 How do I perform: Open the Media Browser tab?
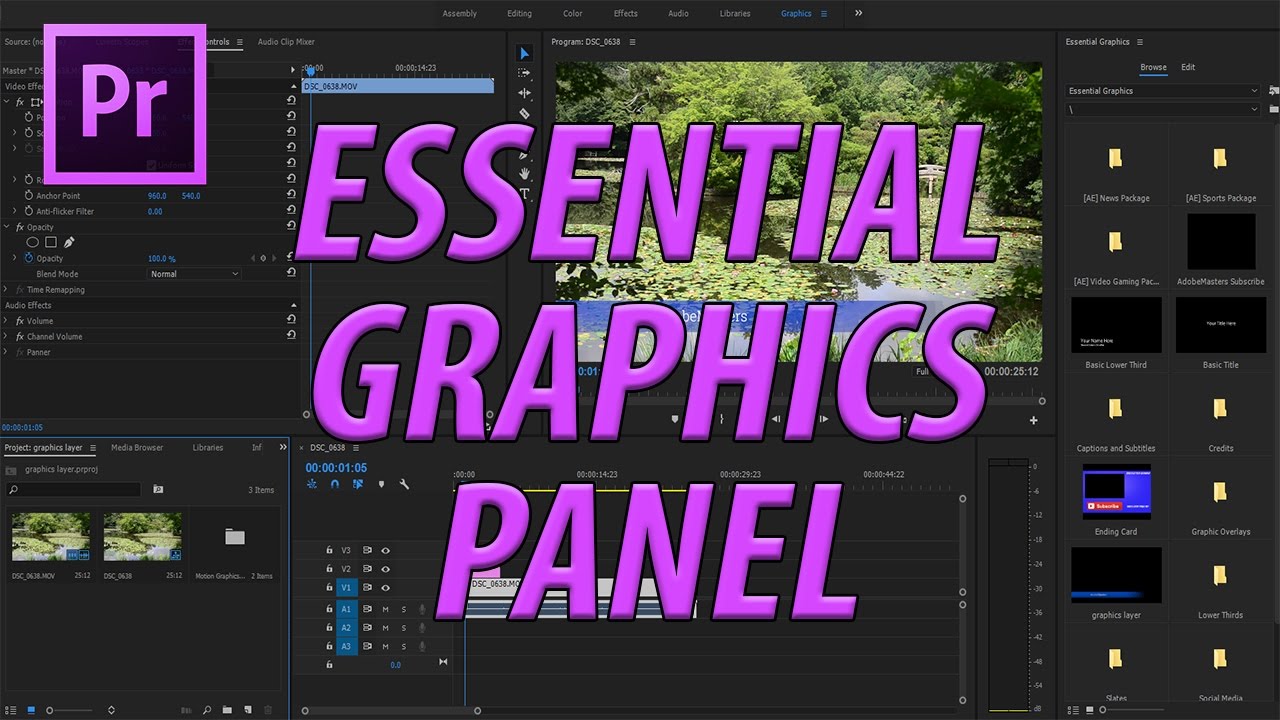[x=137, y=448]
